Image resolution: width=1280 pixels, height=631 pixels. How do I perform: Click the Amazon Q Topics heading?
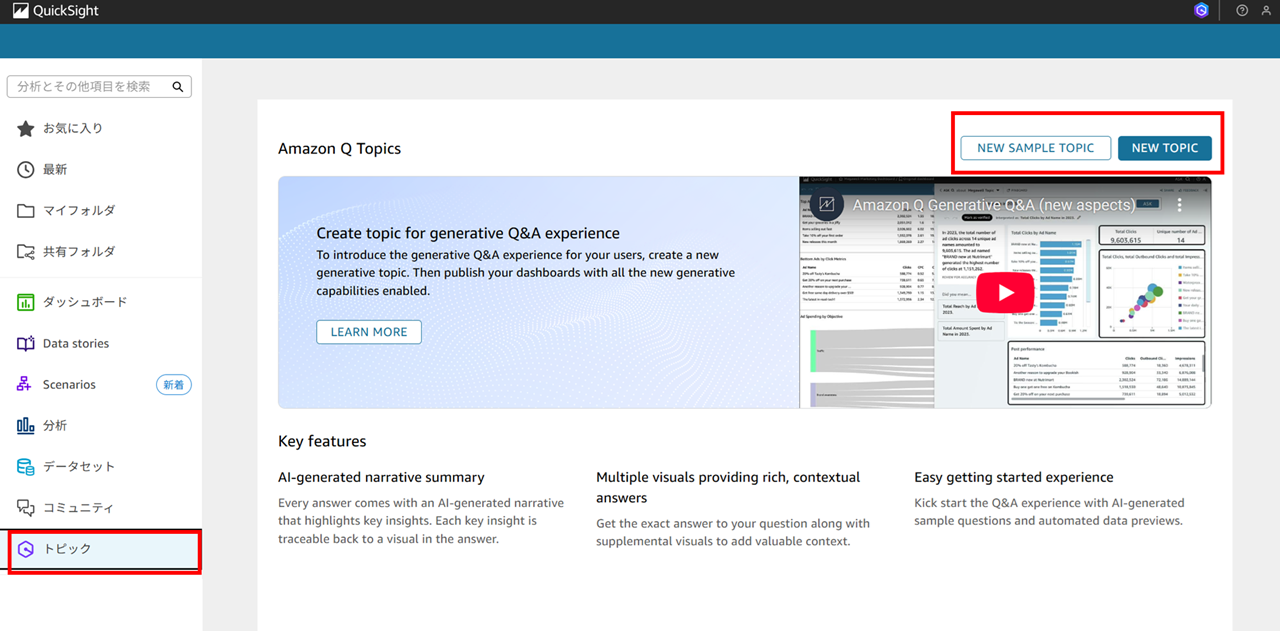[x=339, y=148]
